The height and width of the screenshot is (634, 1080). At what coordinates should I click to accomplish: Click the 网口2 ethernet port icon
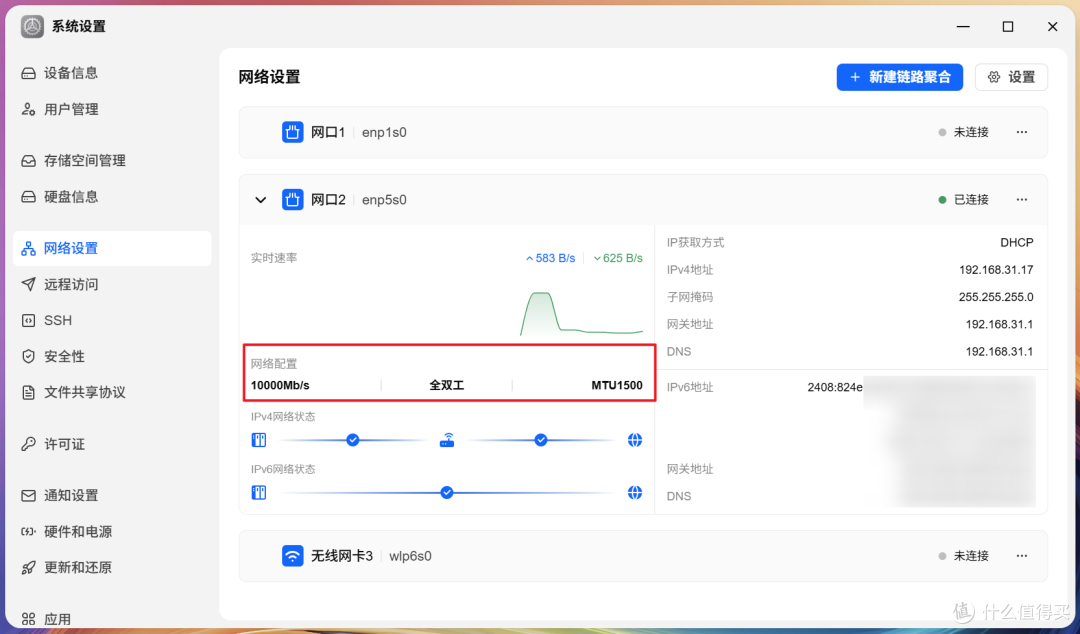click(293, 200)
